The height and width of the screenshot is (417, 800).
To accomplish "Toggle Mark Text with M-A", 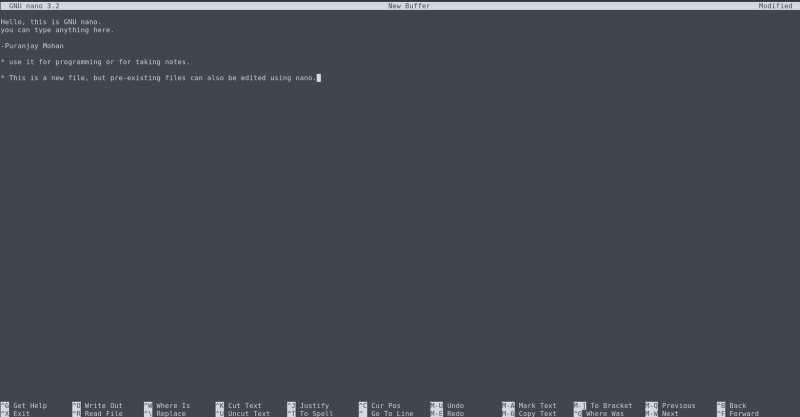I will click(x=530, y=405).
